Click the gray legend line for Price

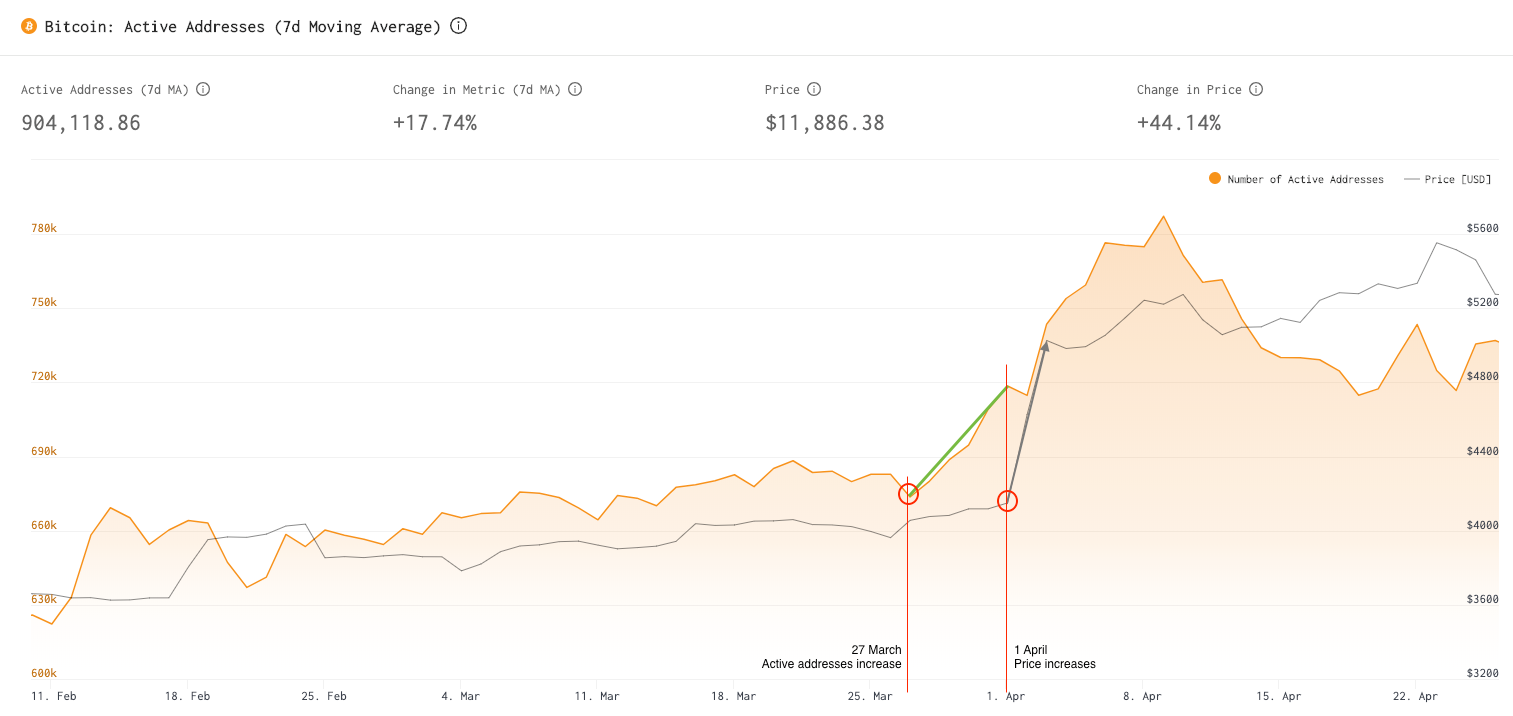(1411, 179)
